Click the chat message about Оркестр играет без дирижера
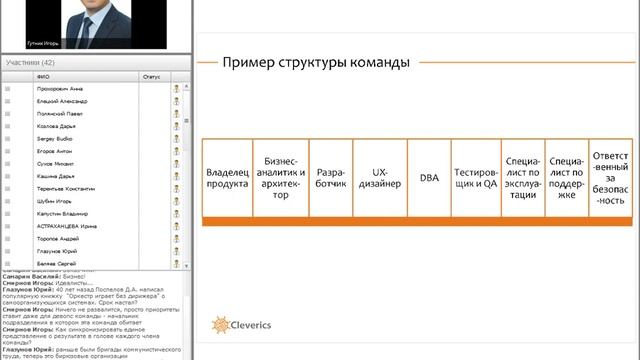 (84, 296)
